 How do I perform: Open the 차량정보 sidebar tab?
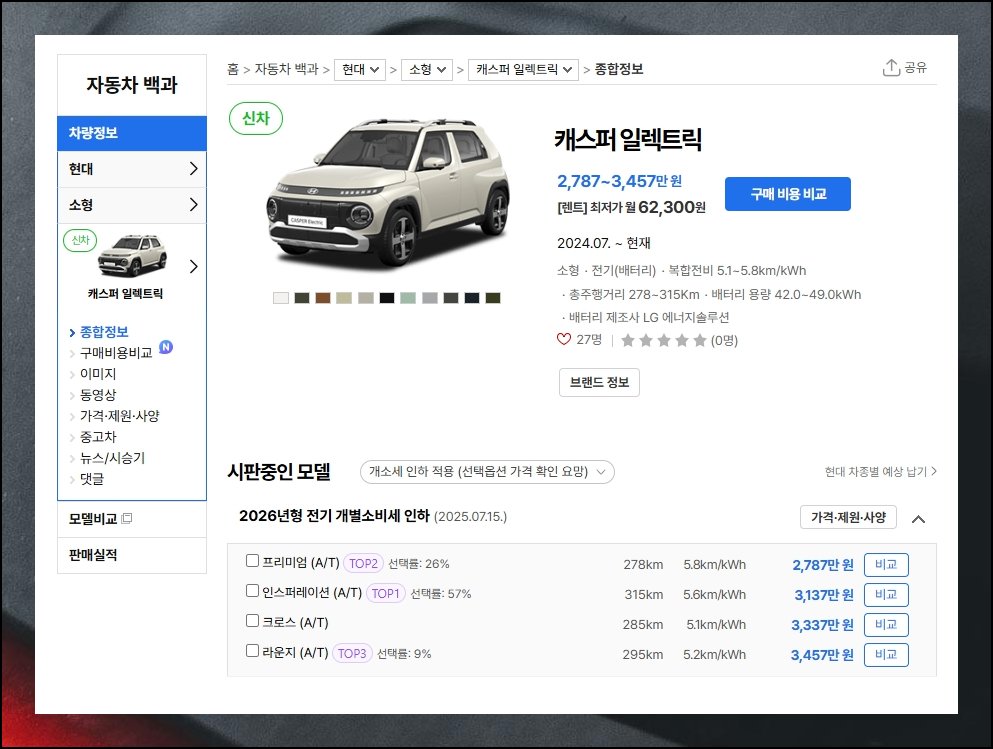132,133
